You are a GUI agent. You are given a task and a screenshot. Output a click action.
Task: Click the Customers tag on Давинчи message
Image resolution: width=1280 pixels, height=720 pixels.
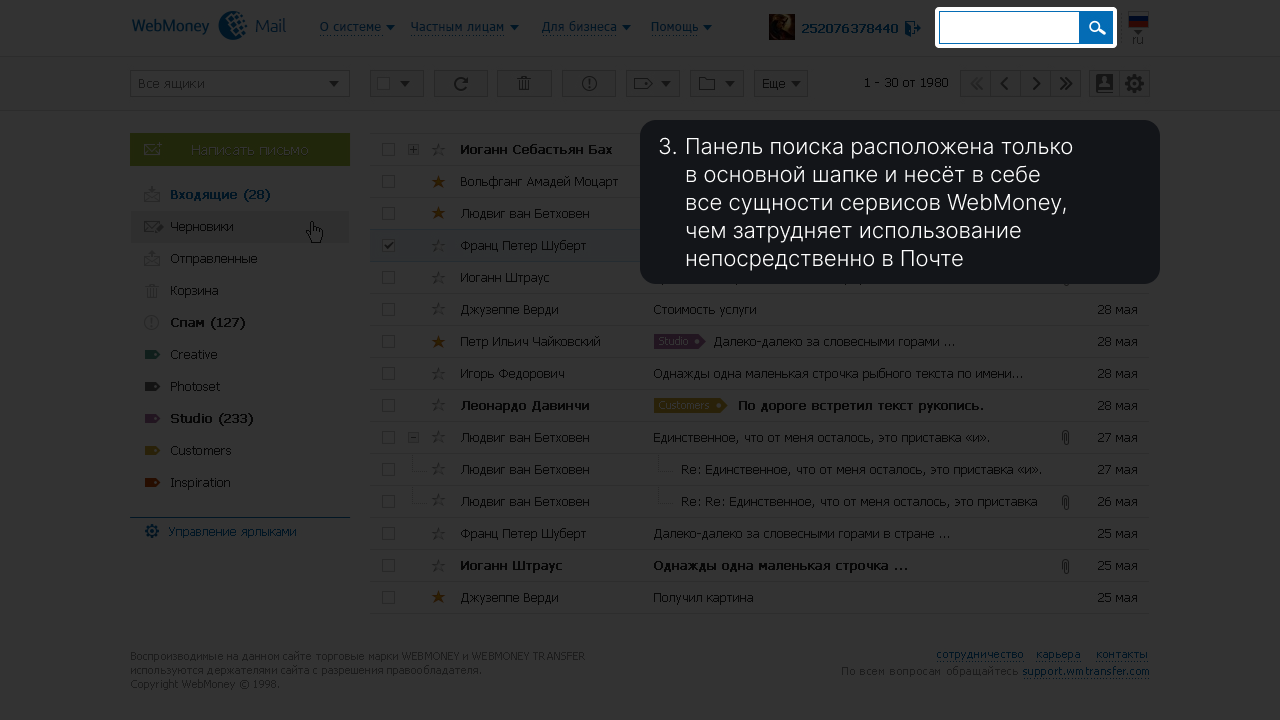[690, 405]
